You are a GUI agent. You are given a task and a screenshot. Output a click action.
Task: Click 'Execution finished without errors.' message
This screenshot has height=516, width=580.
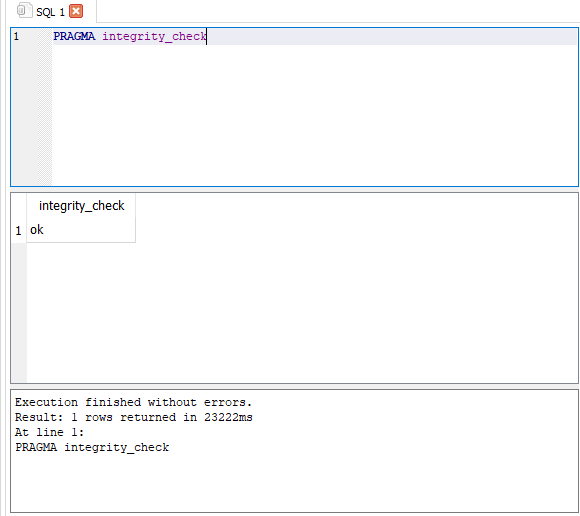[x=133, y=402]
